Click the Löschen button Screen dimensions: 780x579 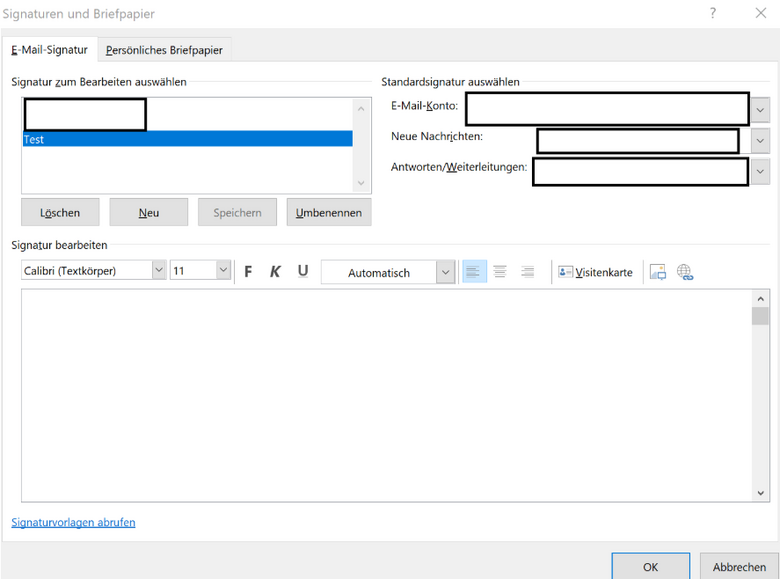(x=60, y=212)
